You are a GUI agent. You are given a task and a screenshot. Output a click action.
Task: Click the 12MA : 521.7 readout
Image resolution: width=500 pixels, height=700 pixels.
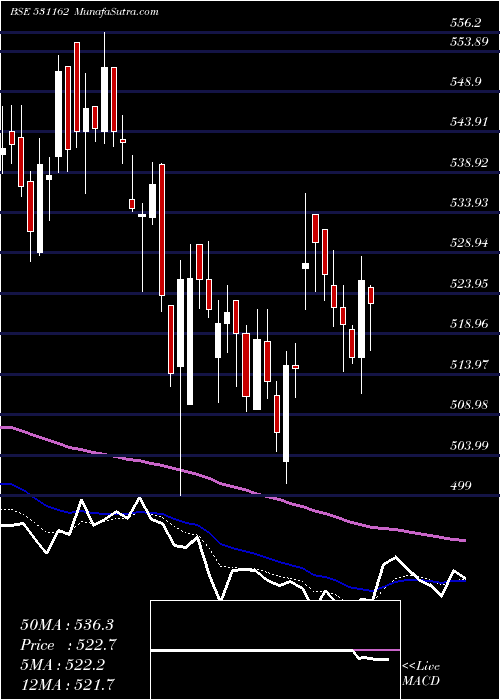pos(67,683)
